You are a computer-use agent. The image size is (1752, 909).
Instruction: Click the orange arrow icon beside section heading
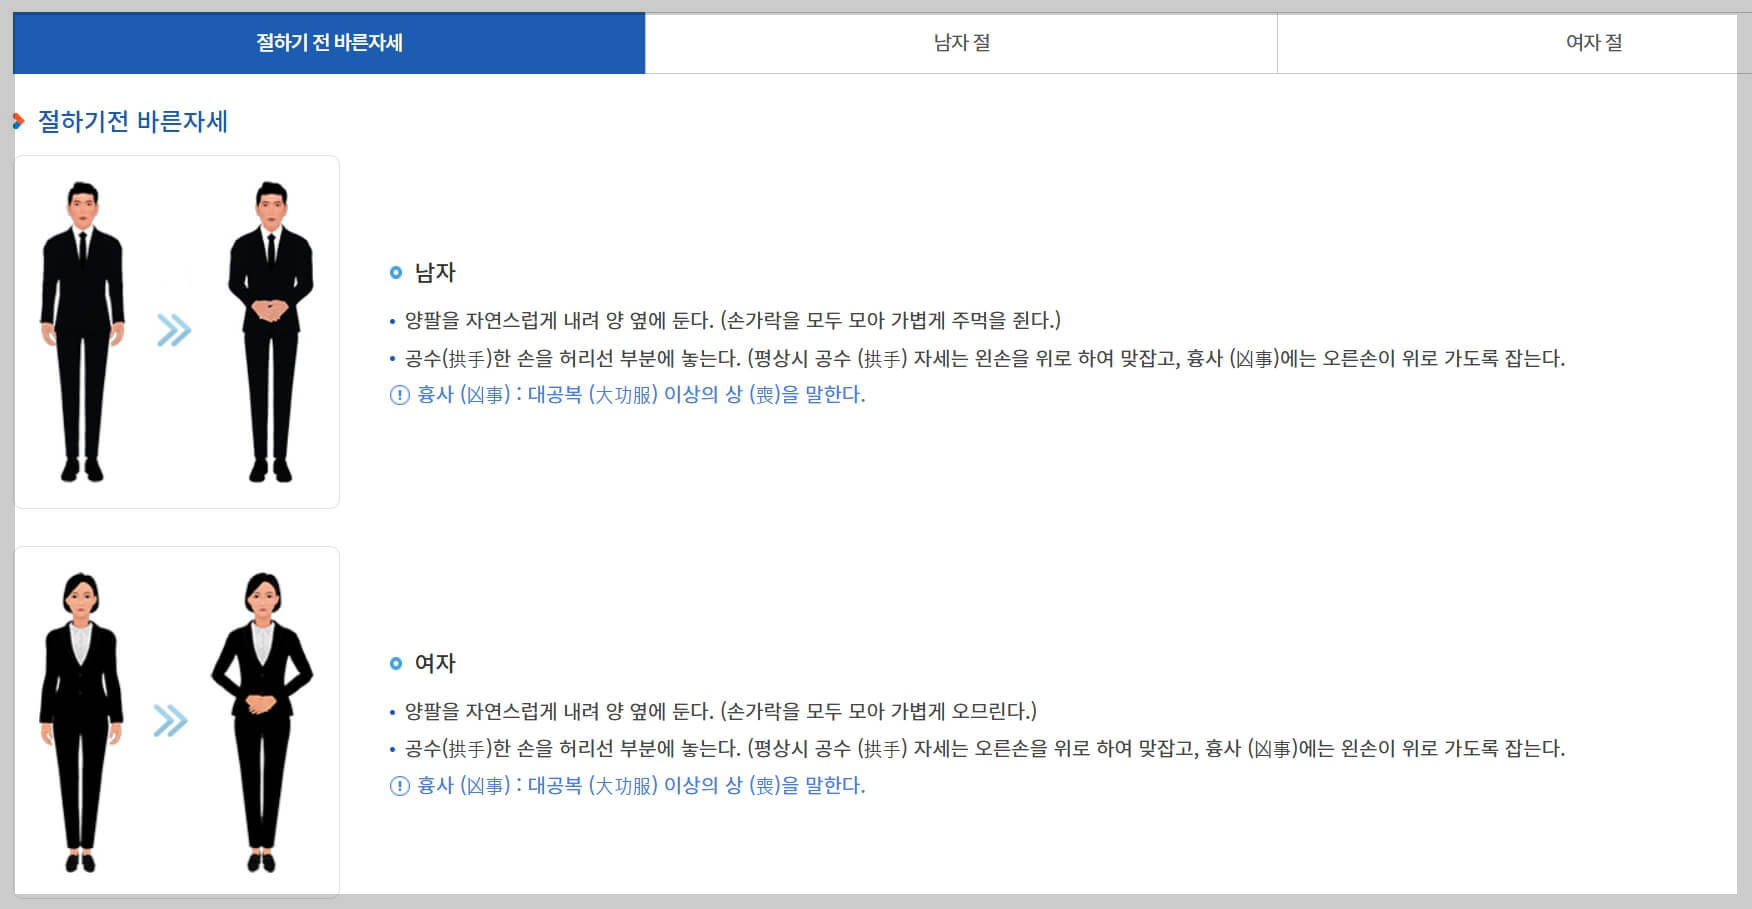18,121
